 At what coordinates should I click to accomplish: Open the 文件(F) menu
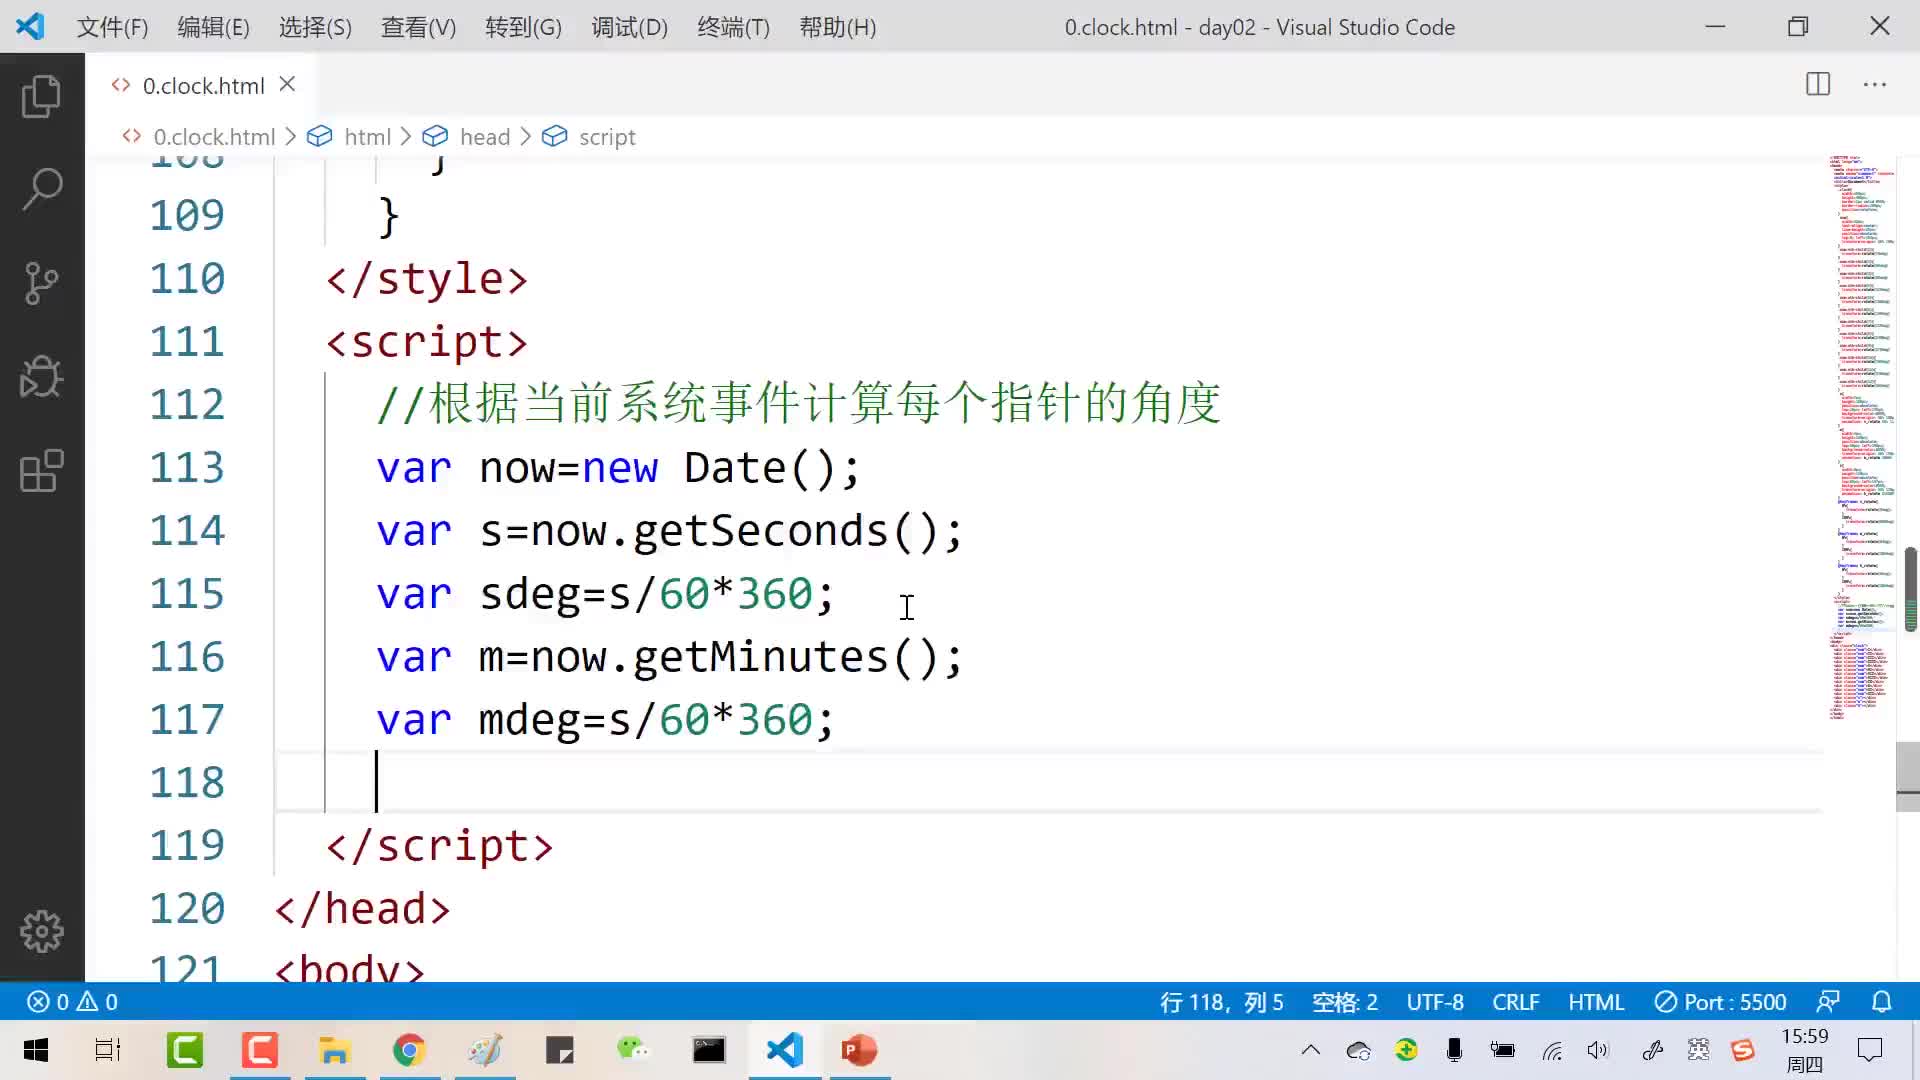tap(112, 27)
